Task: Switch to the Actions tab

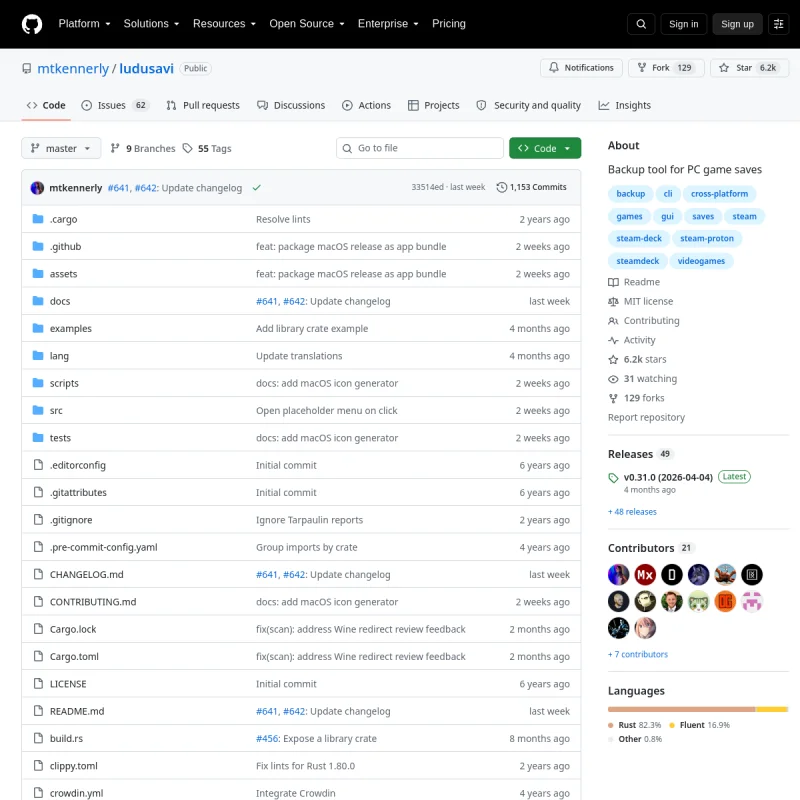Action: tap(366, 106)
